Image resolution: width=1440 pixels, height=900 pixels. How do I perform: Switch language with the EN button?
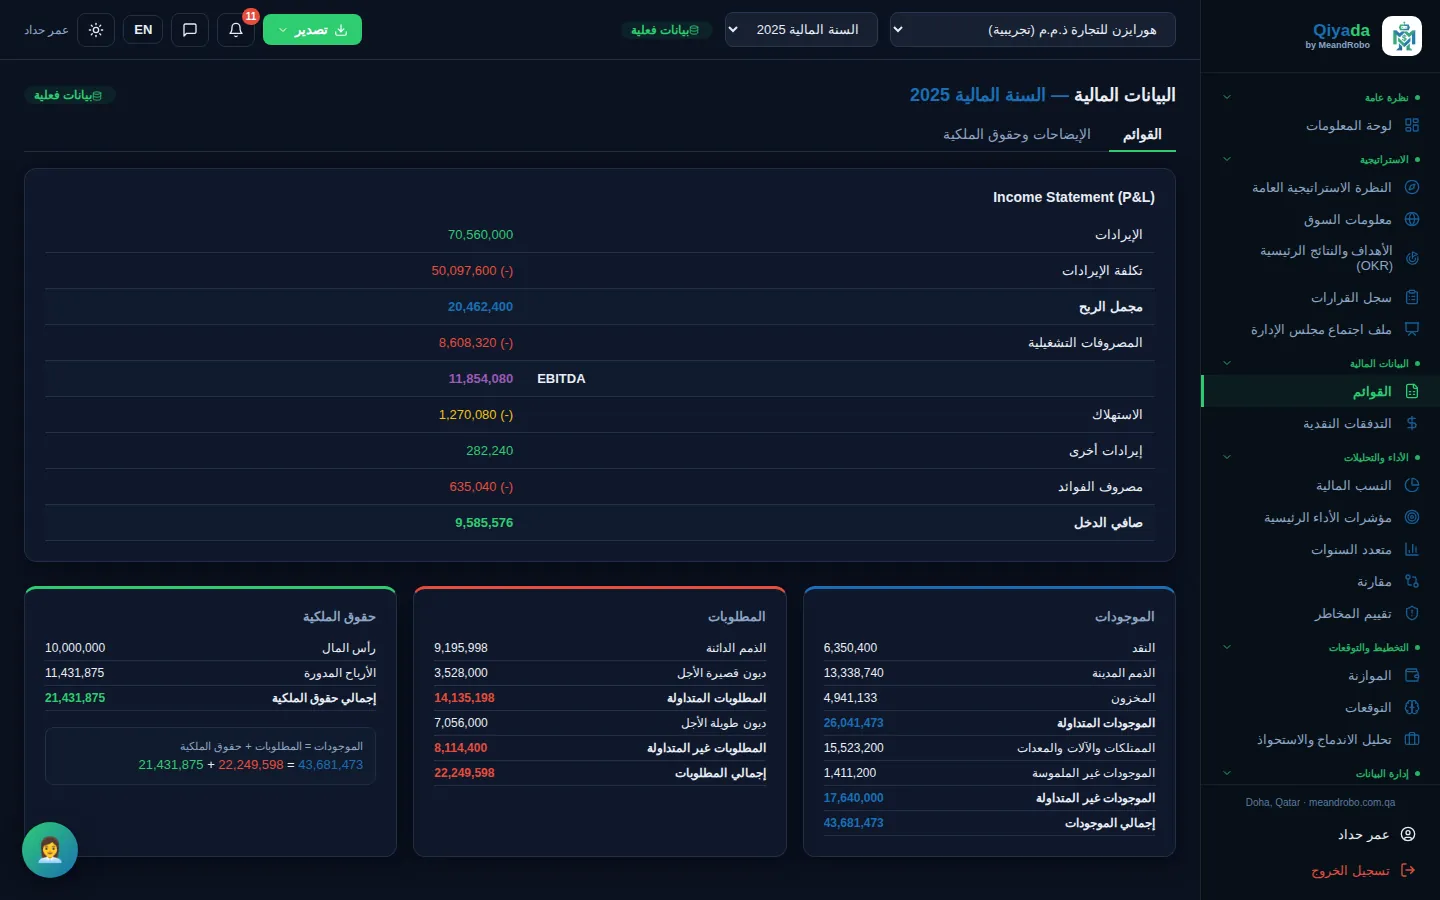click(x=143, y=30)
